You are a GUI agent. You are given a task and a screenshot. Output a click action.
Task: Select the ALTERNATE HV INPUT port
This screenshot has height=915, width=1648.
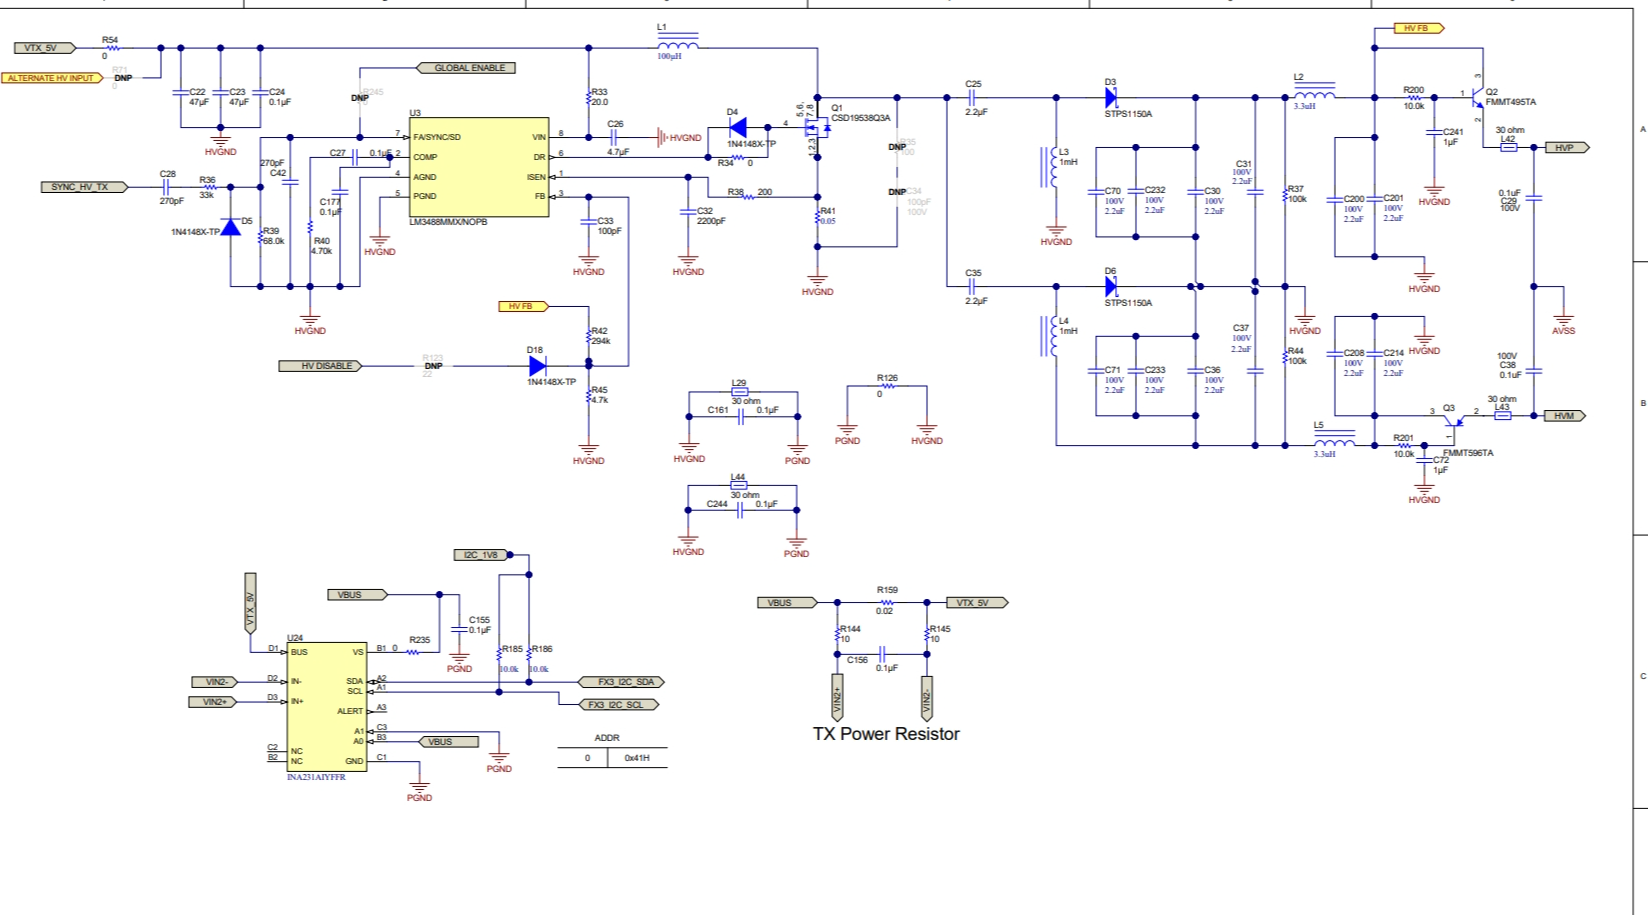point(52,78)
